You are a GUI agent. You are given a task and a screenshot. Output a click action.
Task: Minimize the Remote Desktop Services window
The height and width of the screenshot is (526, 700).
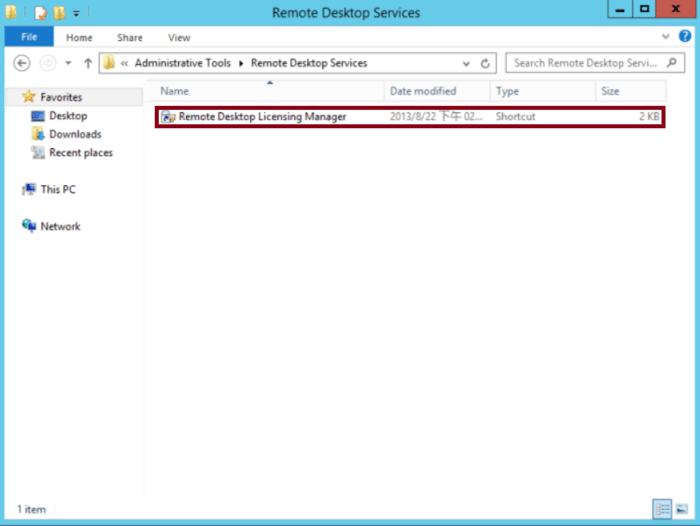[x=620, y=9]
